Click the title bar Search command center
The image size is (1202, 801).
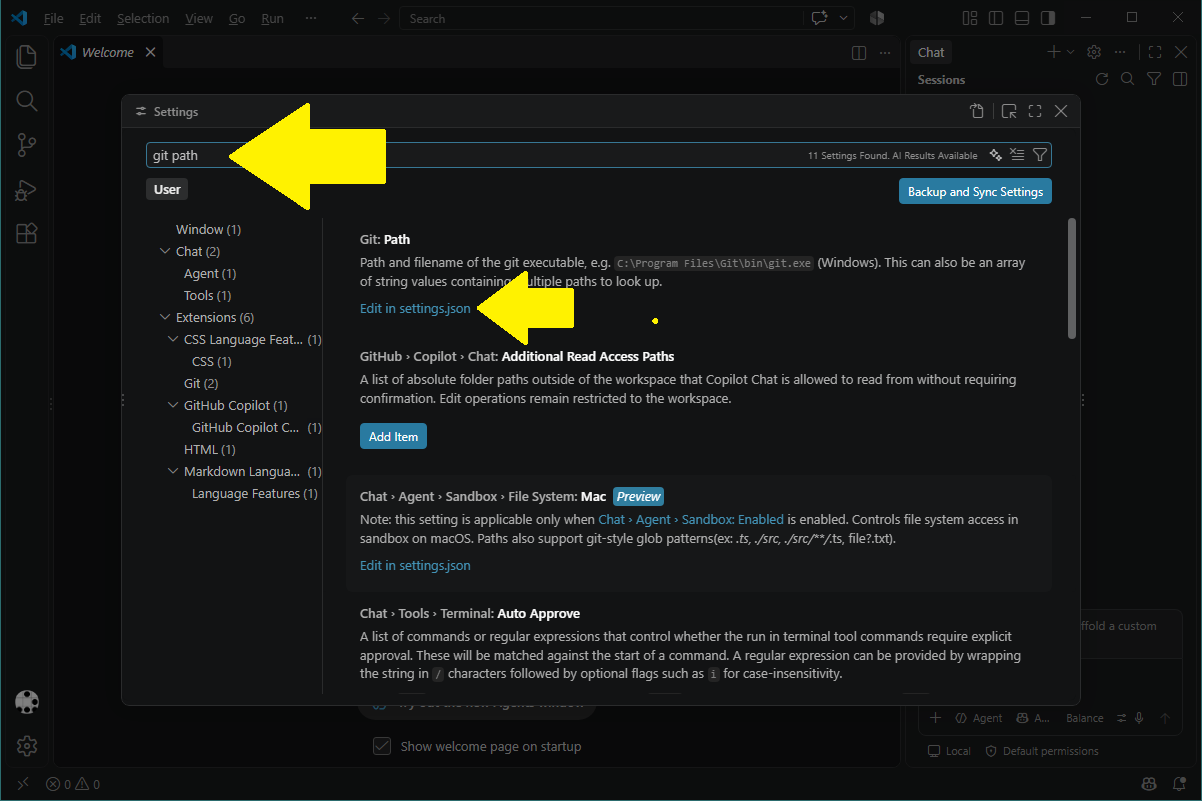601,18
